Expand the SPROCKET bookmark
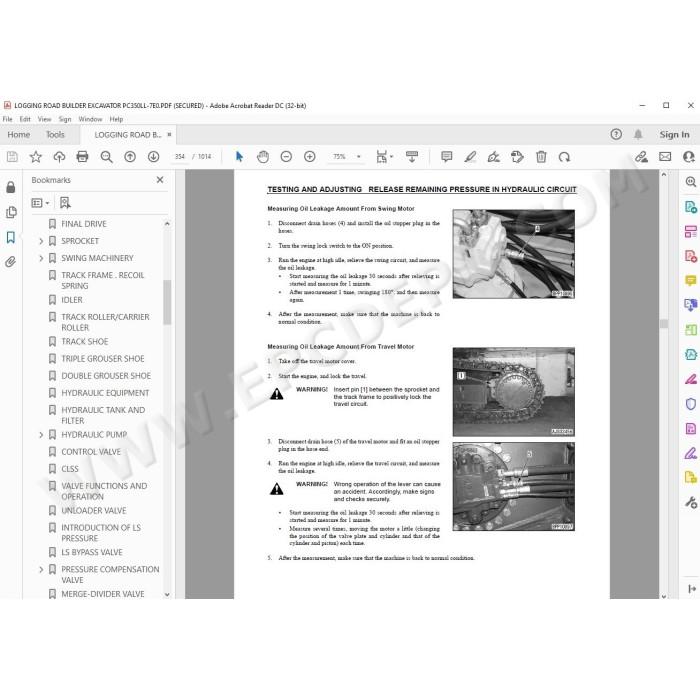700x700 pixels. point(41,241)
